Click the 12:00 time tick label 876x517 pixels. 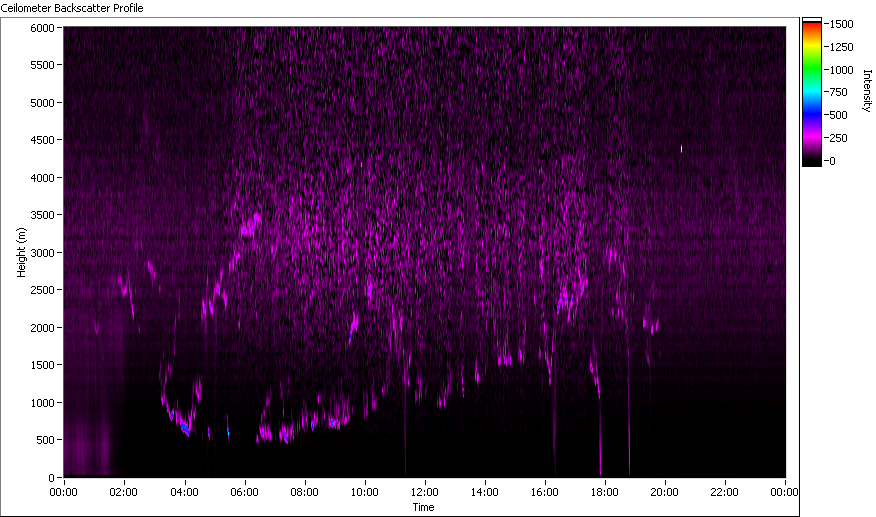point(425,492)
